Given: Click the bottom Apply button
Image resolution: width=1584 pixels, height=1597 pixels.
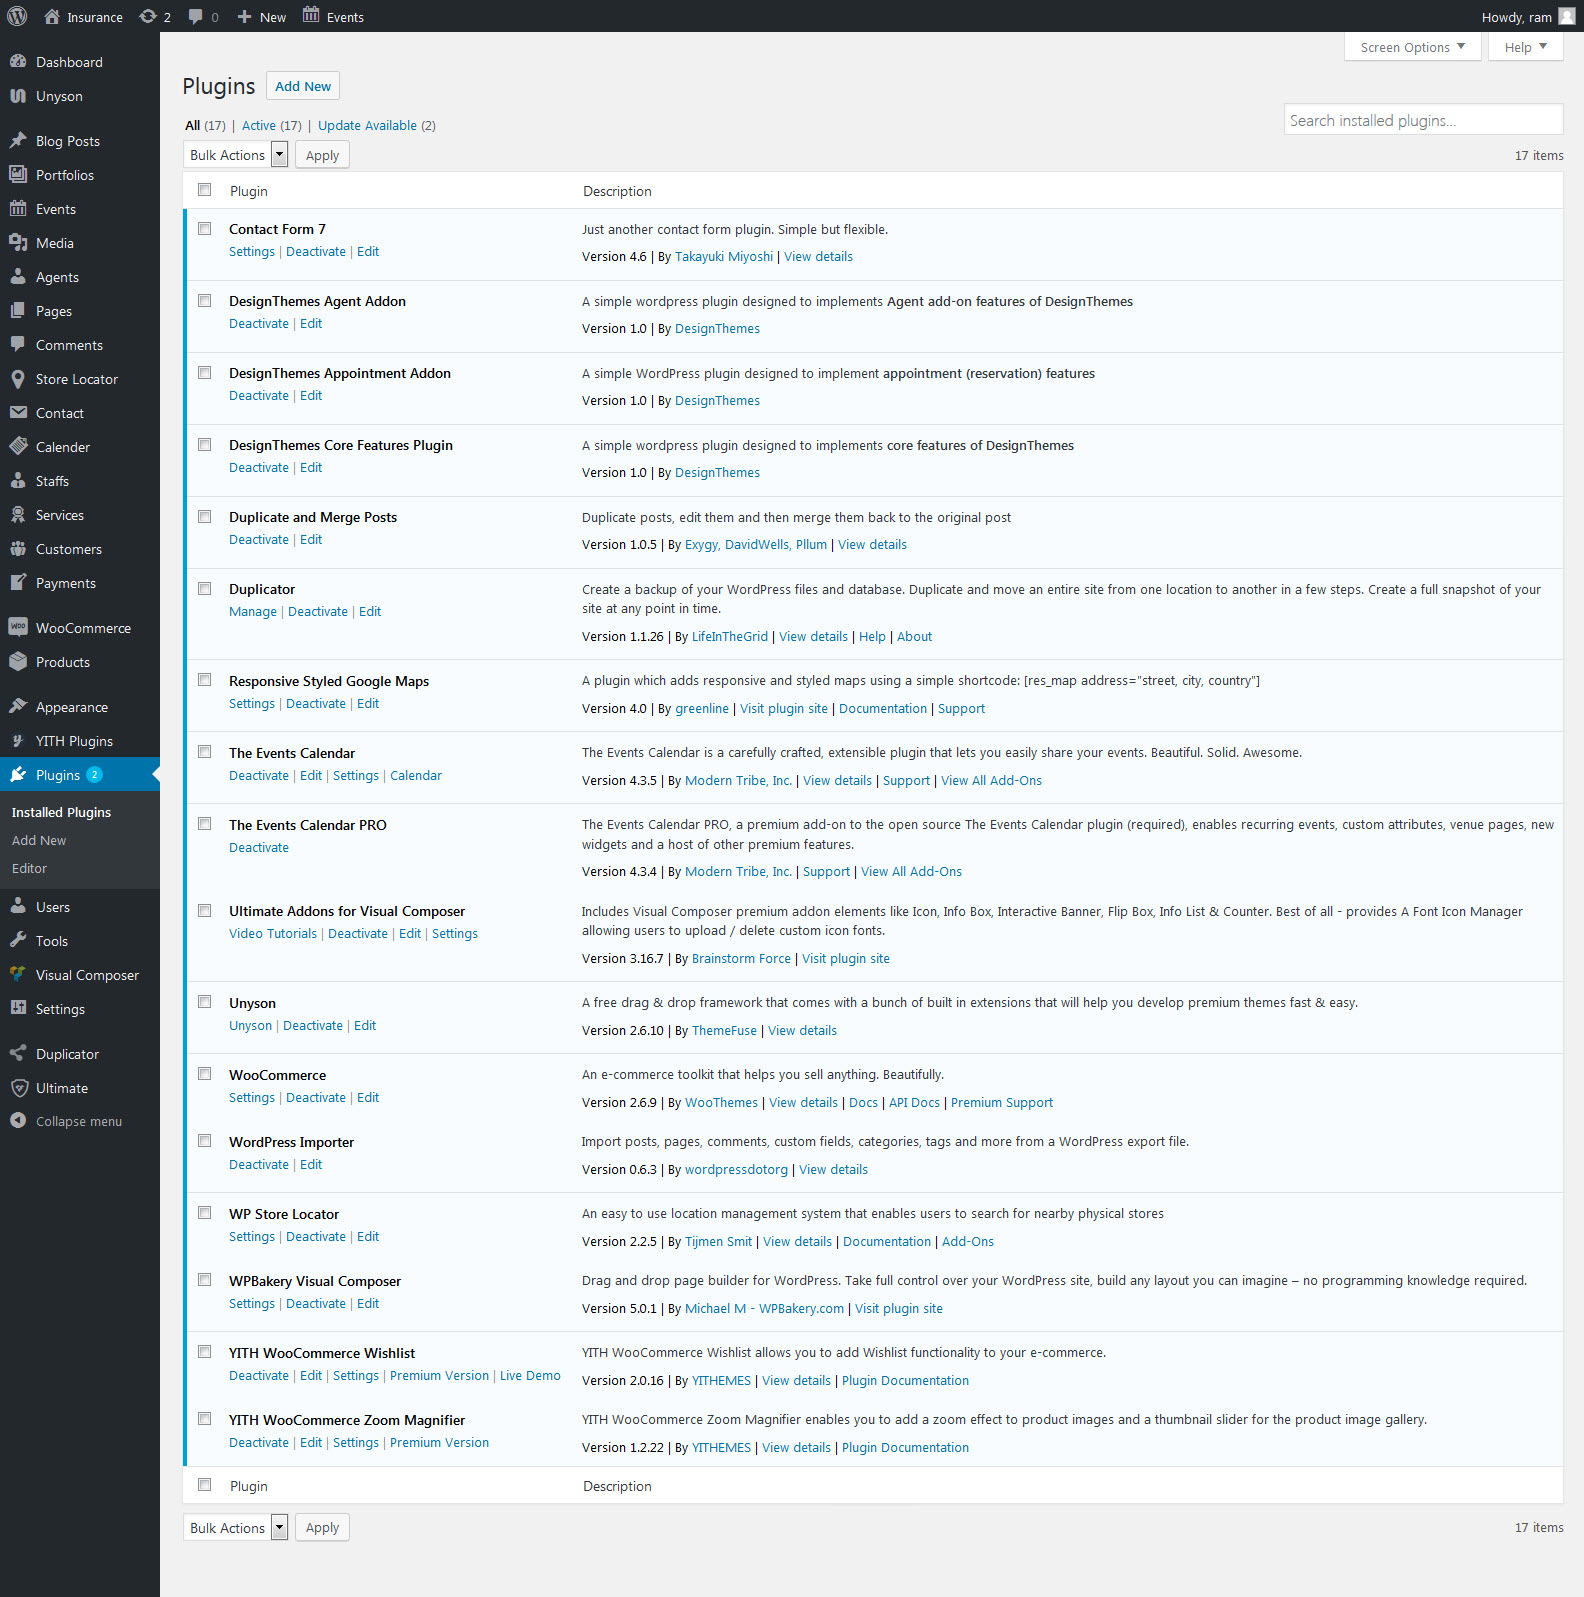Looking at the screenshot, I should (322, 1527).
